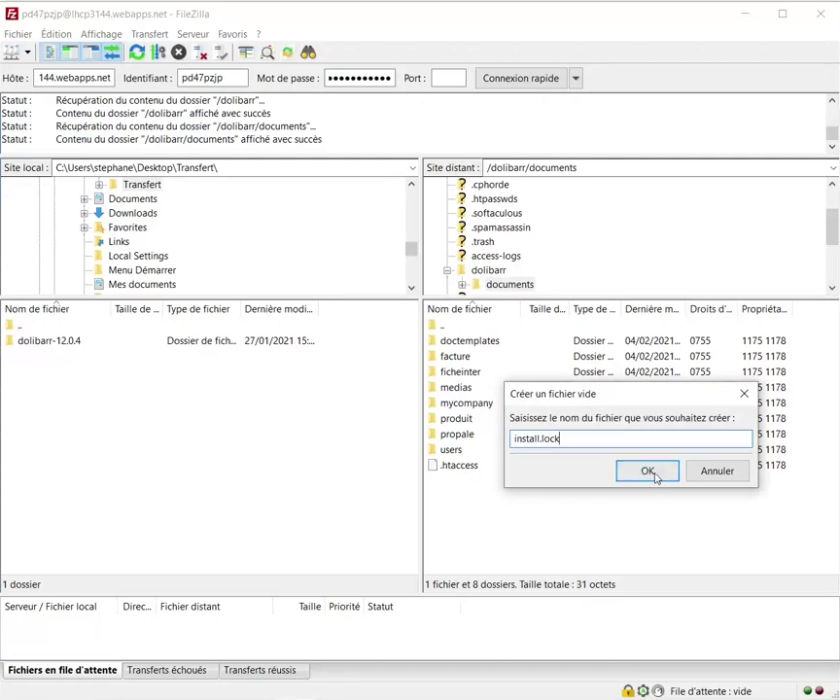Click the padlock encryption icon in status bar
Image resolution: width=840 pixels, height=700 pixels.
coord(627,691)
